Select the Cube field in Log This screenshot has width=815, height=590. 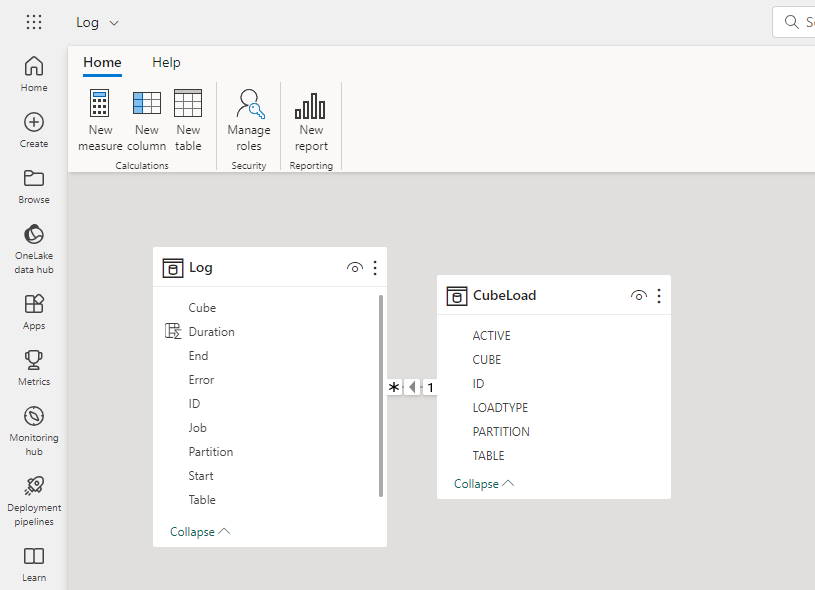click(202, 308)
